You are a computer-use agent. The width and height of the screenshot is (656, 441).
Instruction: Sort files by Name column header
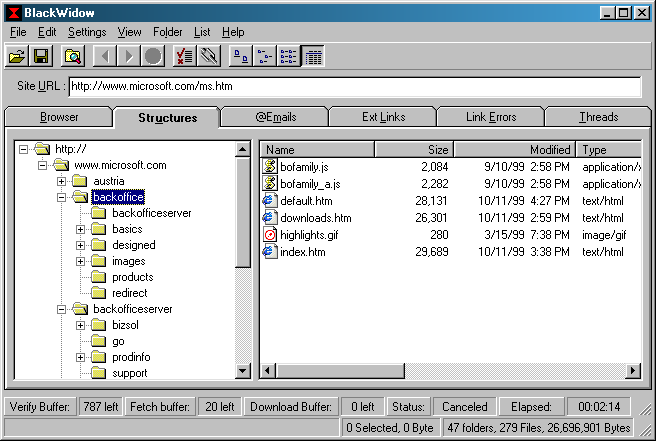point(317,150)
